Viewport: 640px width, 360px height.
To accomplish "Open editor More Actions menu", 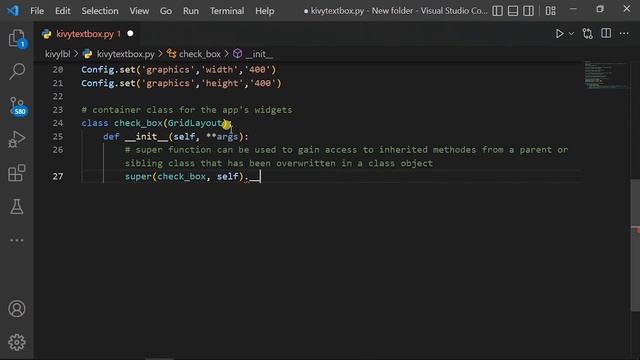I will [624, 33].
